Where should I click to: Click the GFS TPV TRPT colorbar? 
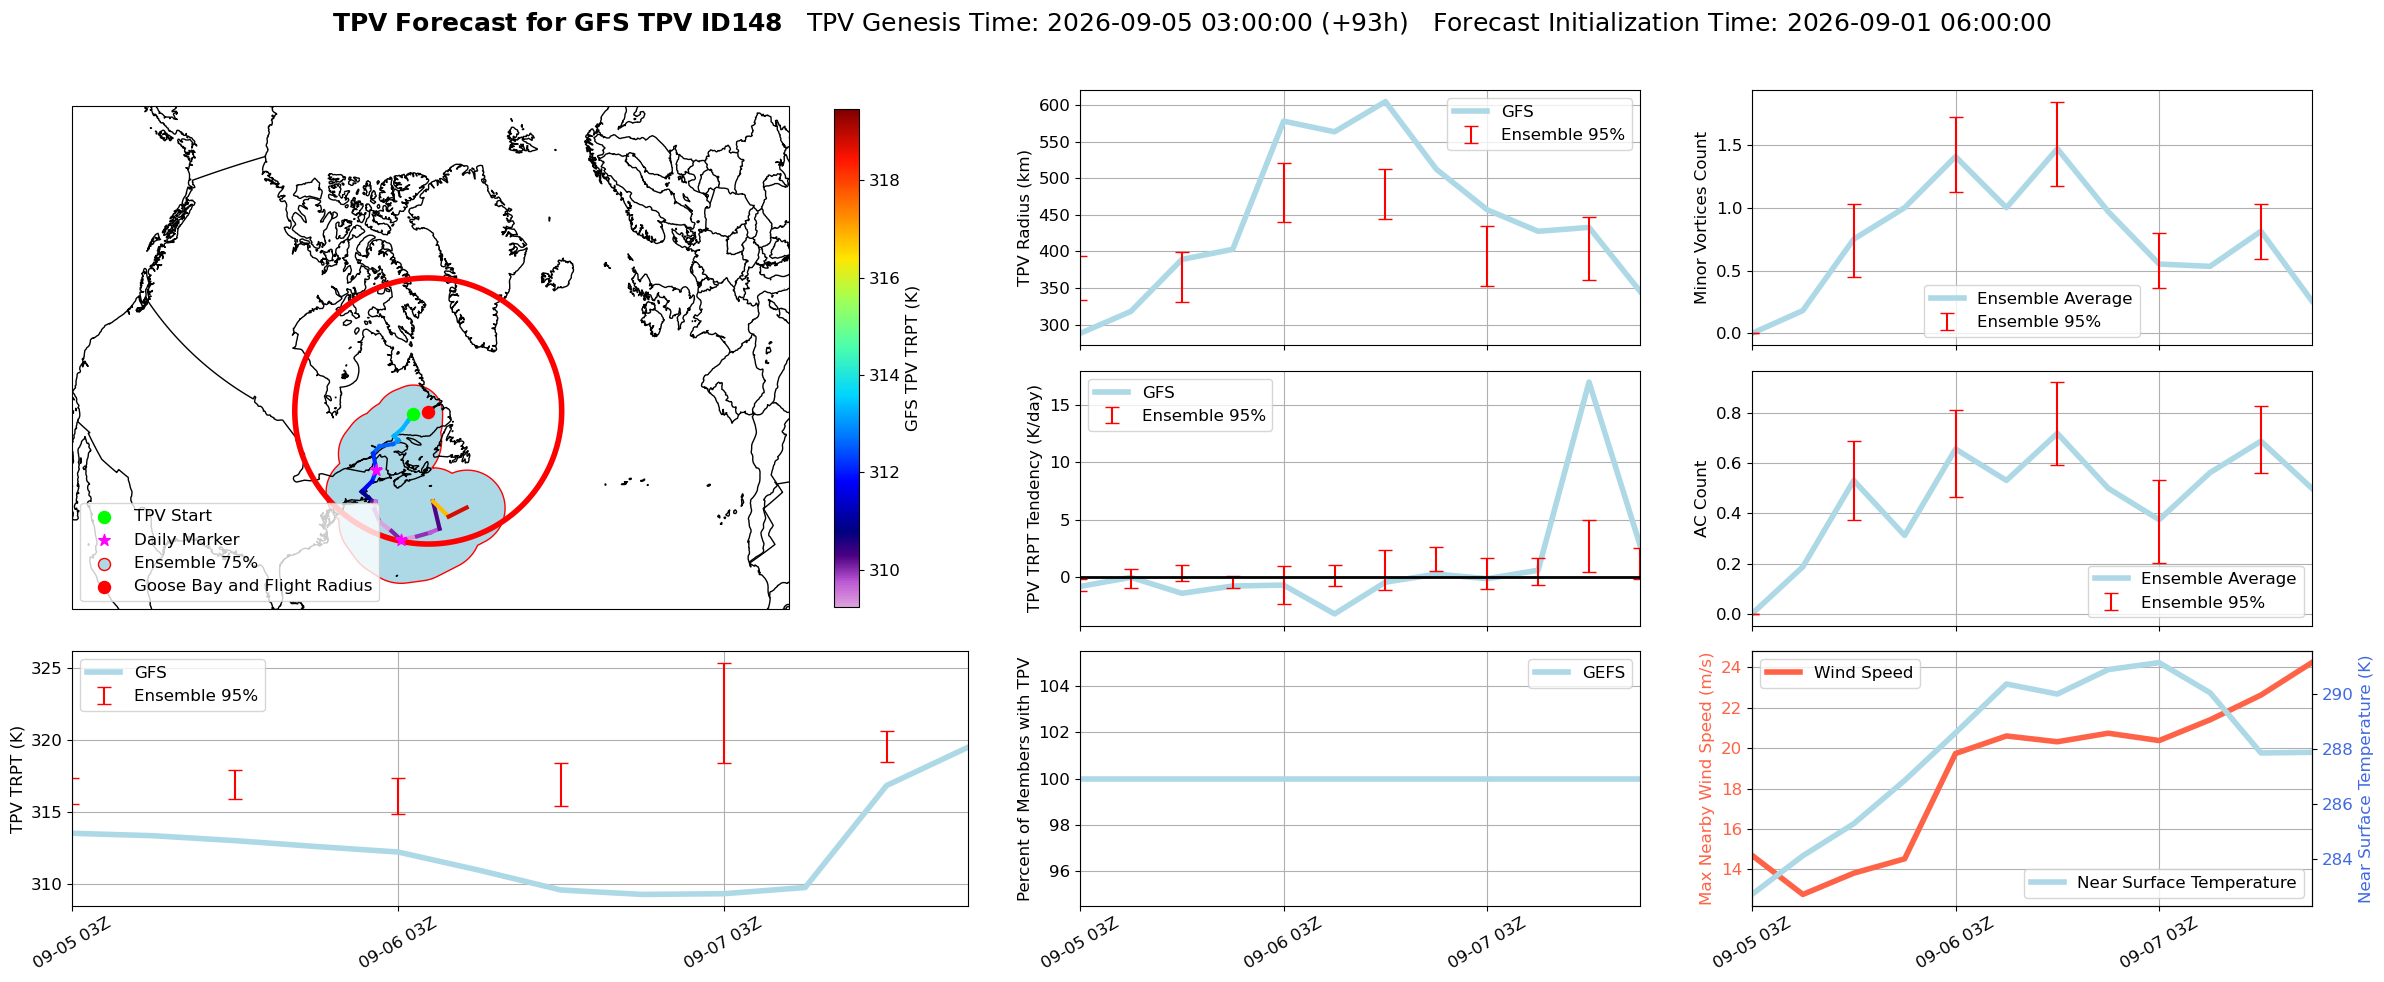click(846, 358)
